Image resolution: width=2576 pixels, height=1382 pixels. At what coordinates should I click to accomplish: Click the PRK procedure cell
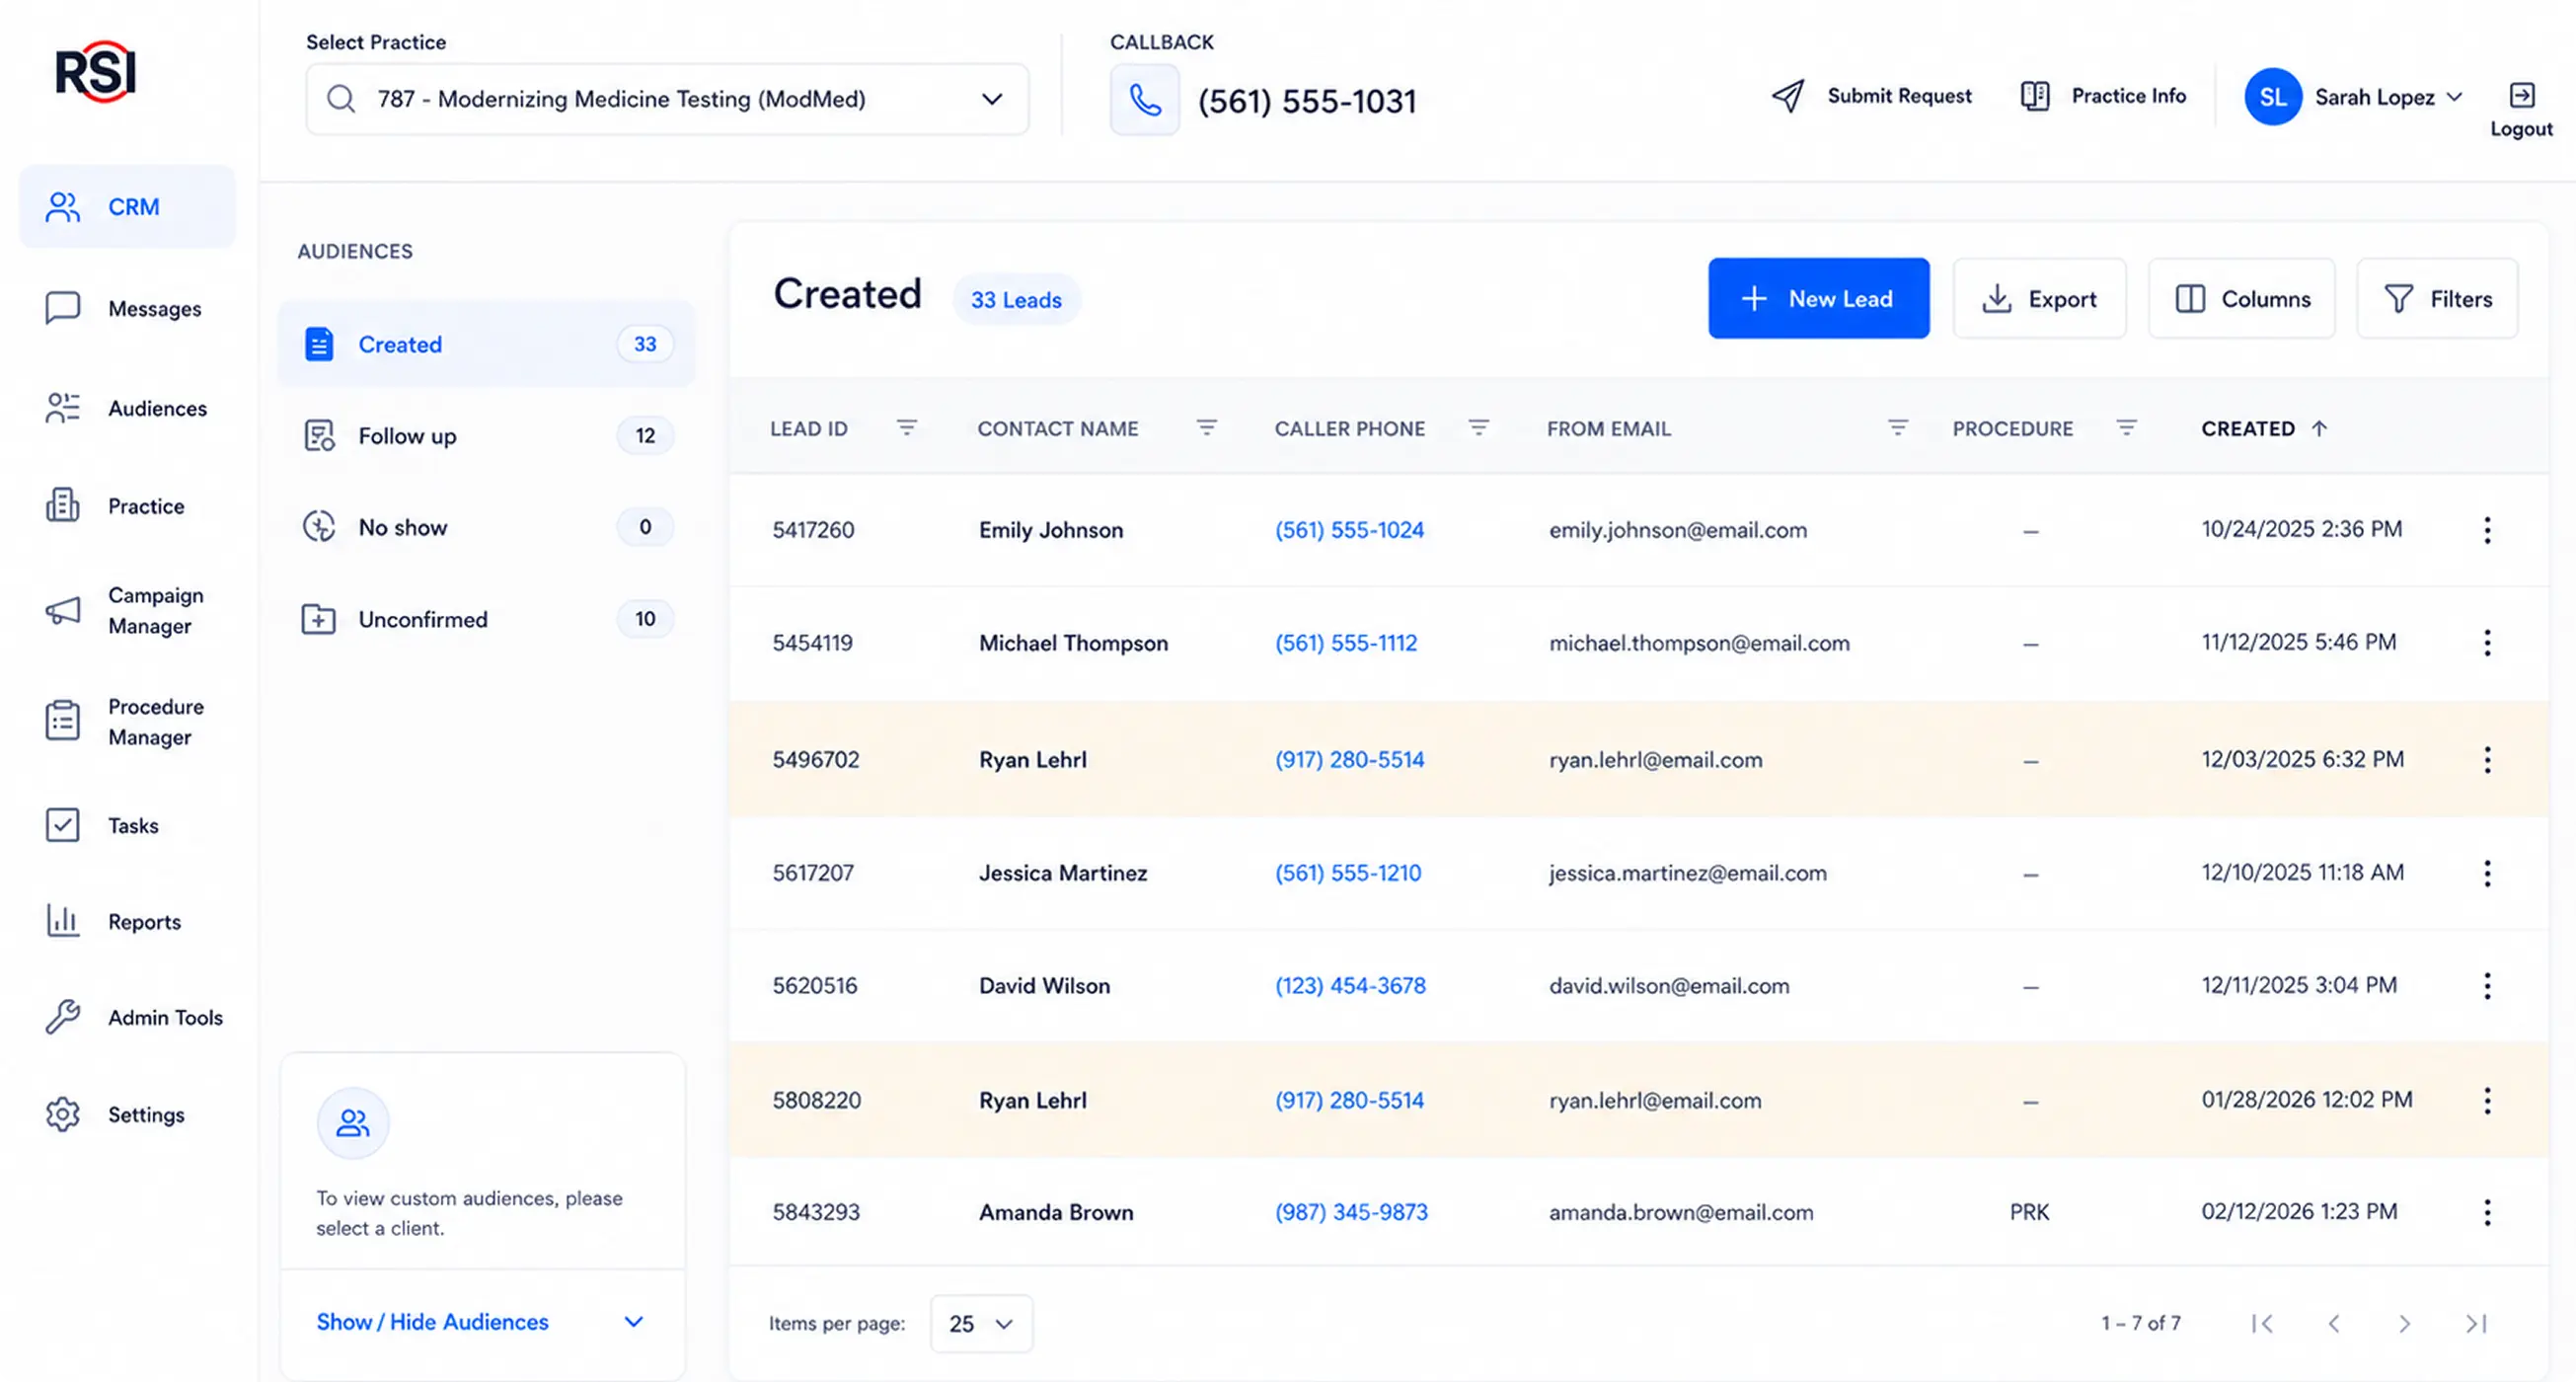[x=2029, y=1212]
